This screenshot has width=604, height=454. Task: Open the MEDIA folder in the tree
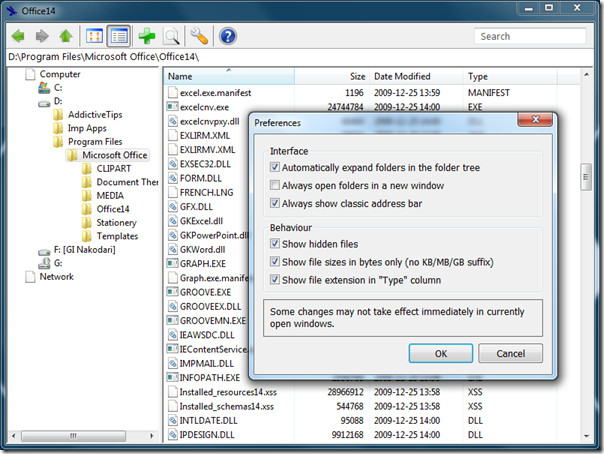tap(110, 196)
